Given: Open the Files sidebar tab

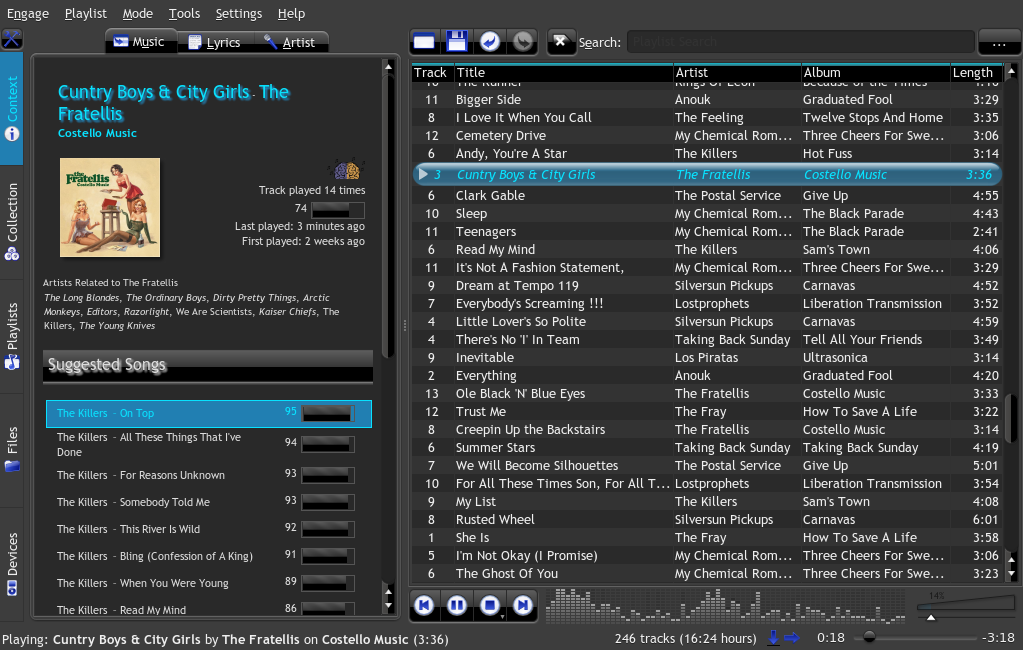Looking at the screenshot, I should [12, 450].
